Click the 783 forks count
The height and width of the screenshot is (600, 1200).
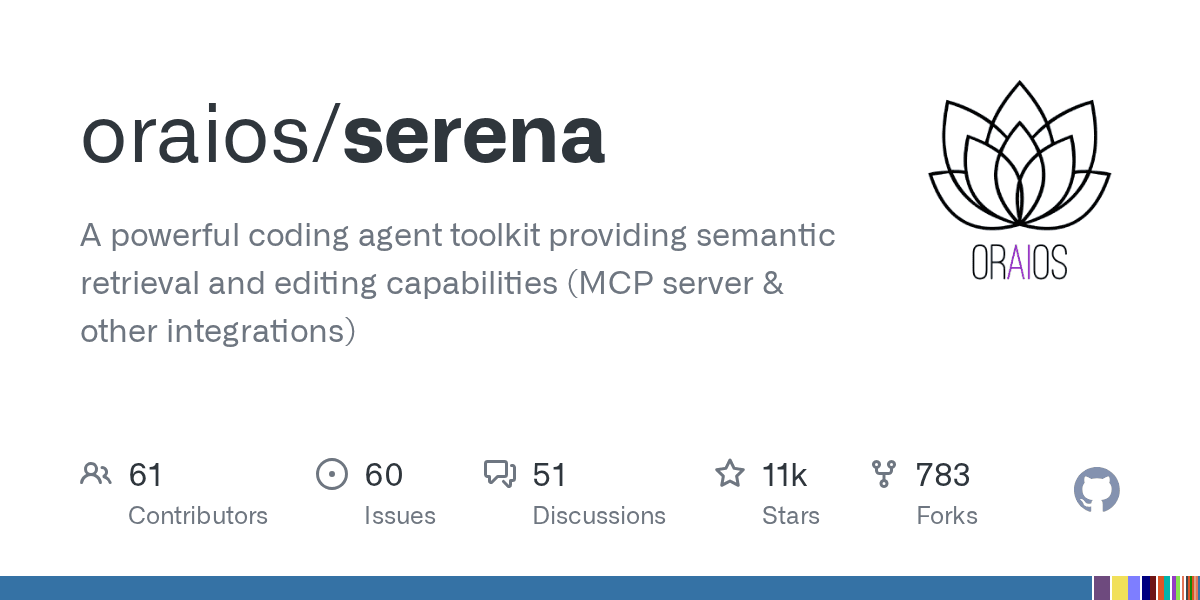(x=943, y=474)
